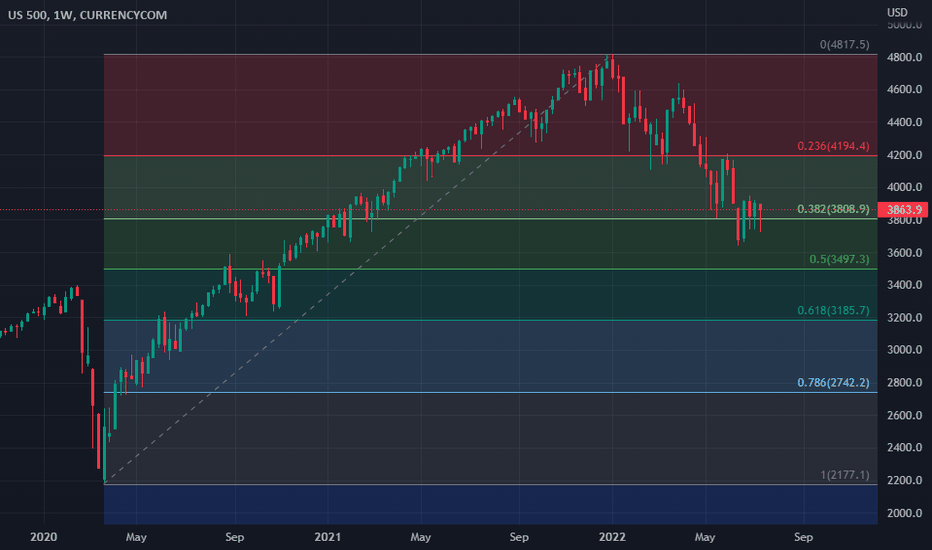Click the 3200.0 price axis label
The width and height of the screenshot is (932, 550).
(904, 318)
